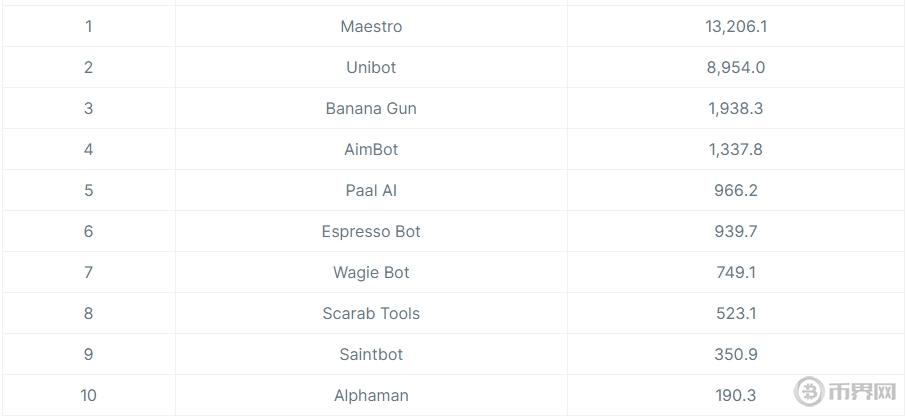Click the Maestro bot name
The height and width of the screenshot is (419, 907).
[x=371, y=27]
